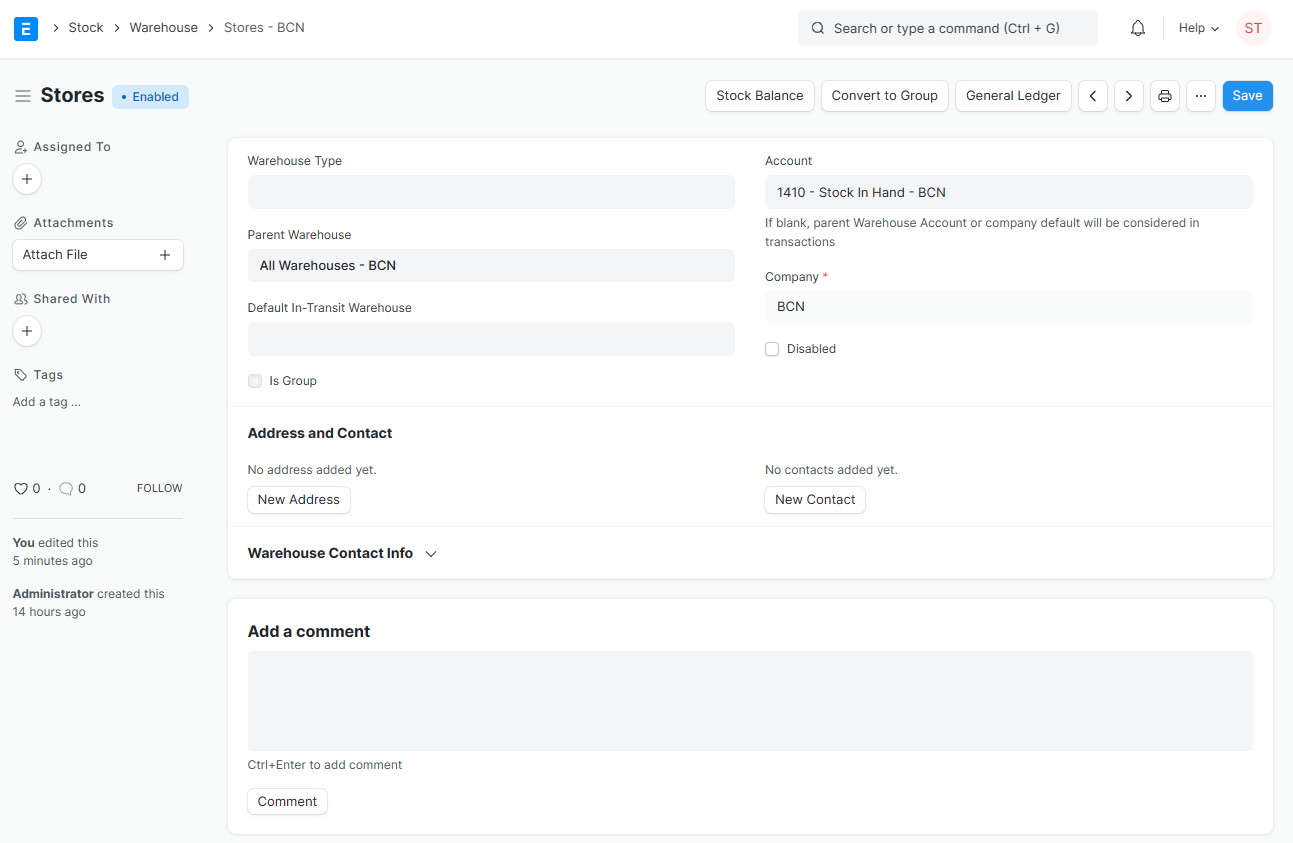The image size is (1293, 843).
Task: Save the Stores warehouse
Action: pyautogui.click(x=1247, y=95)
